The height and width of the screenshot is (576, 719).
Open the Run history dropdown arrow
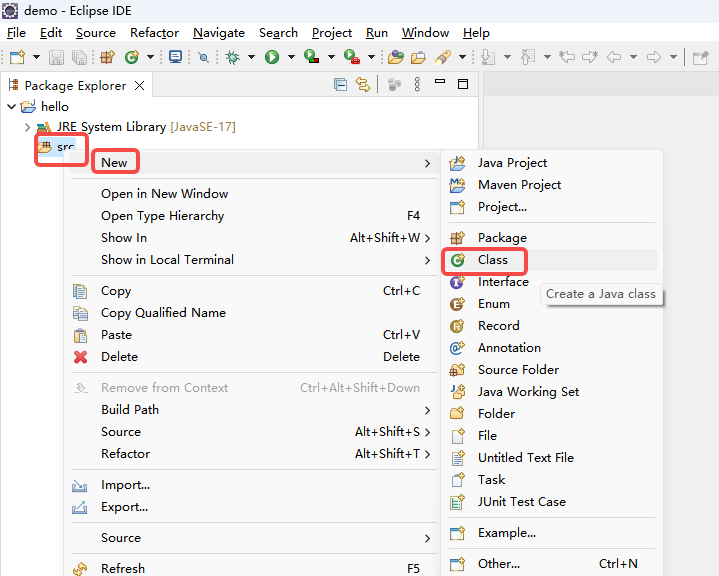tap(291, 58)
